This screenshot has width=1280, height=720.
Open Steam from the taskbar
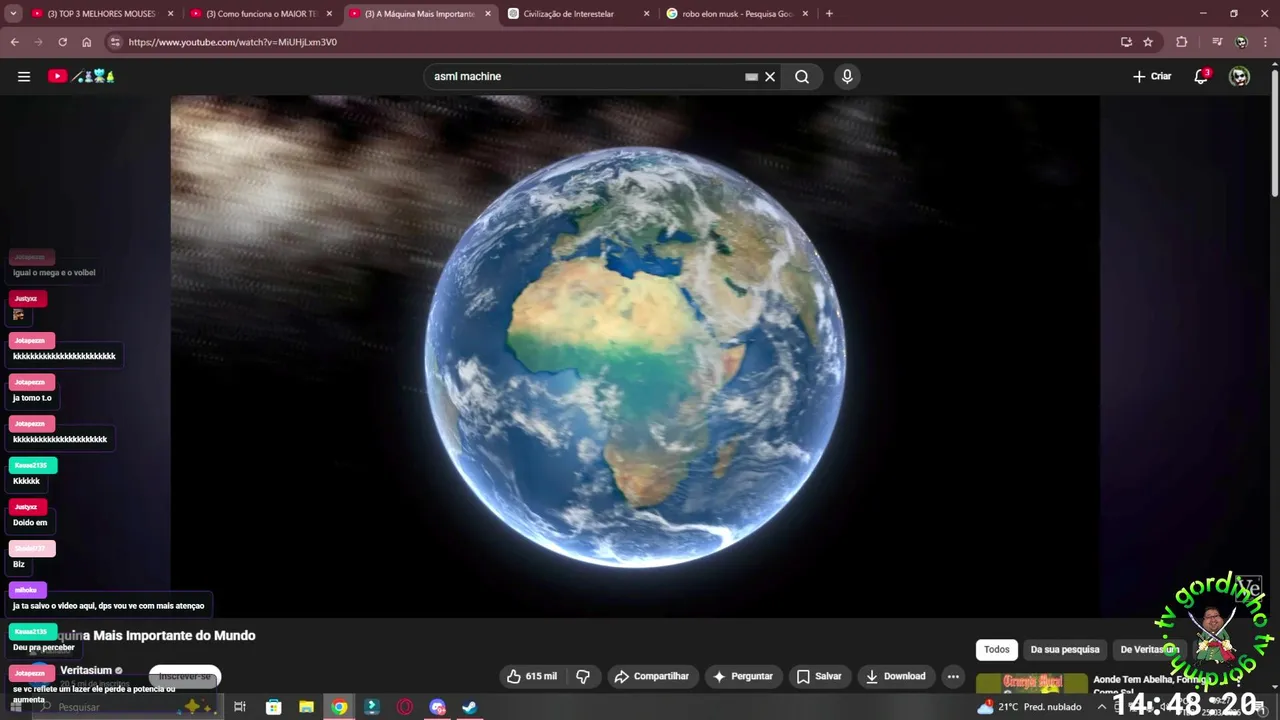pyautogui.click(x=469, y=707)
